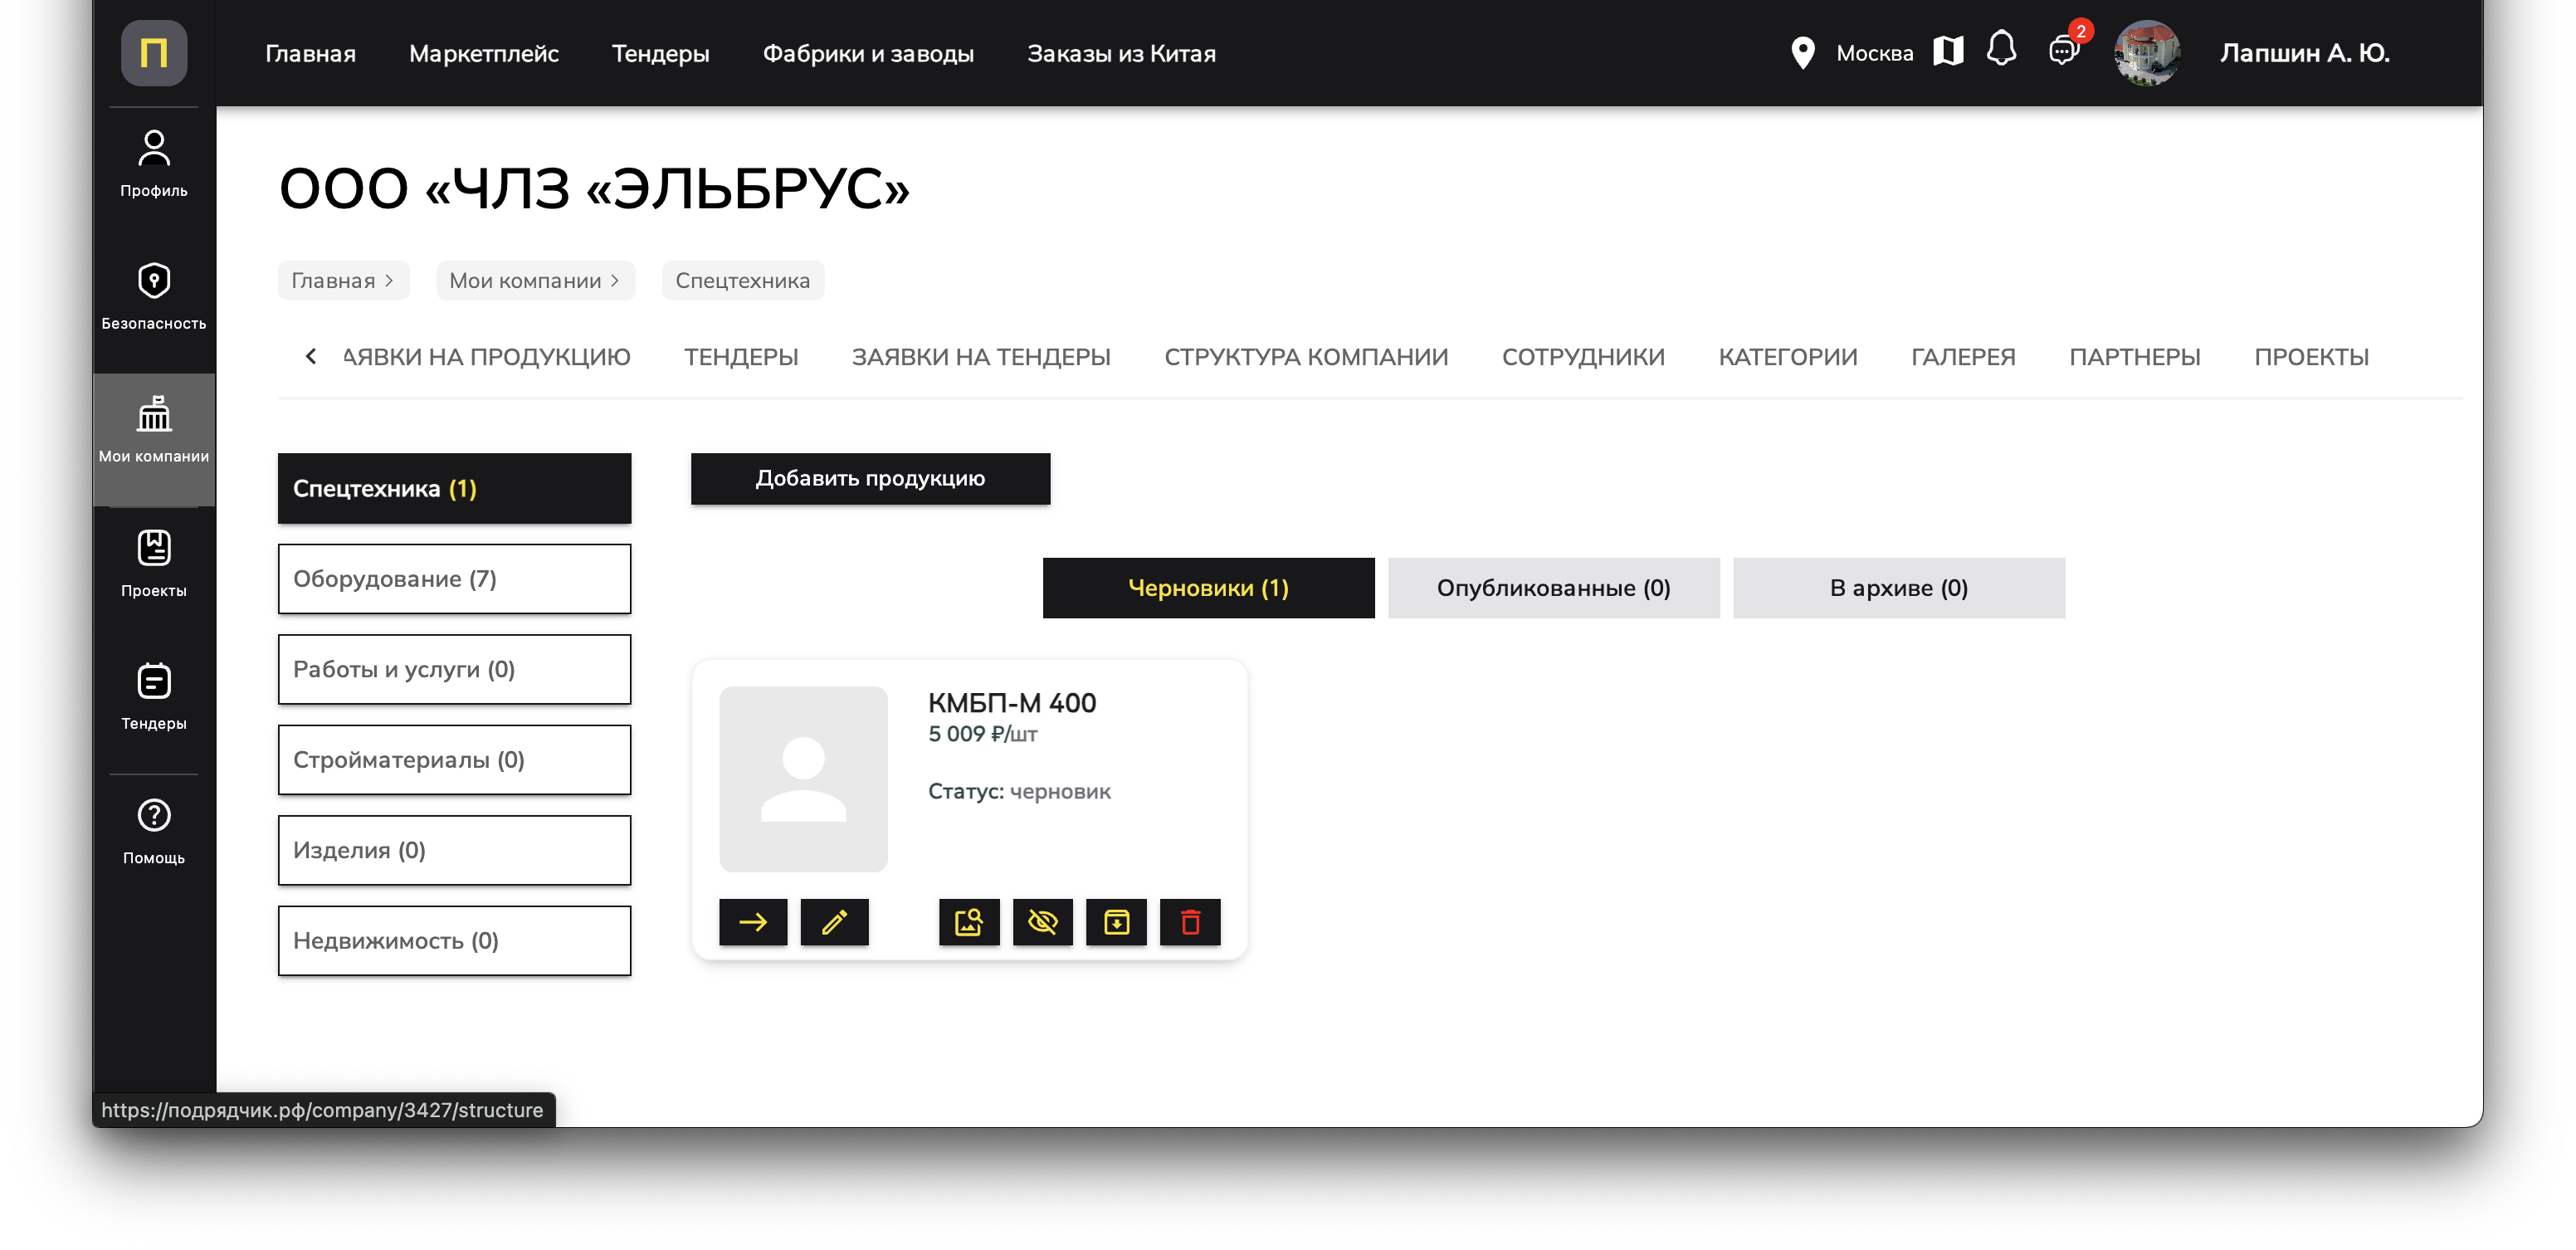Click the image upload icon on product card
Screen dimensions: 2576x1250
tap(968, 921)
